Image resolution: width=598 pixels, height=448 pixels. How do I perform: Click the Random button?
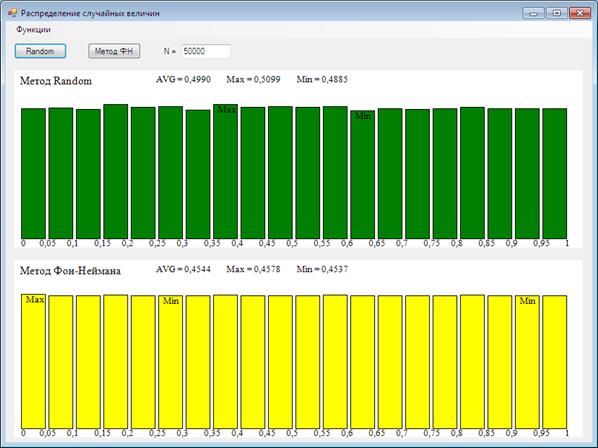(x=40, y=51)
